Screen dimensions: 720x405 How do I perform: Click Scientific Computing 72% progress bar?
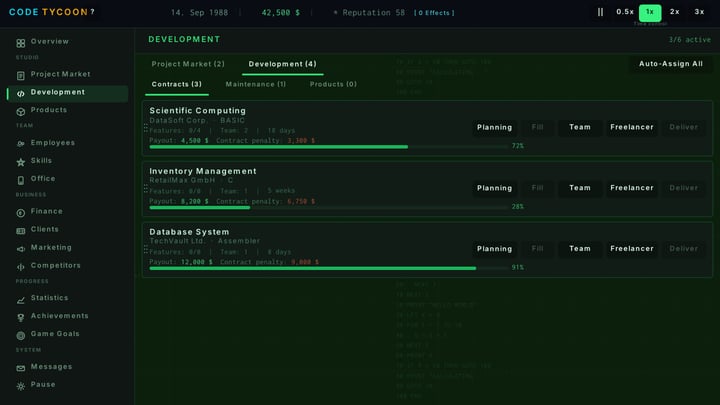point(328,147)
